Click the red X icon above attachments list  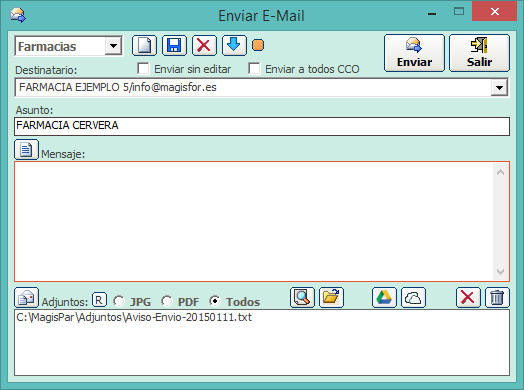coord(468,297)
